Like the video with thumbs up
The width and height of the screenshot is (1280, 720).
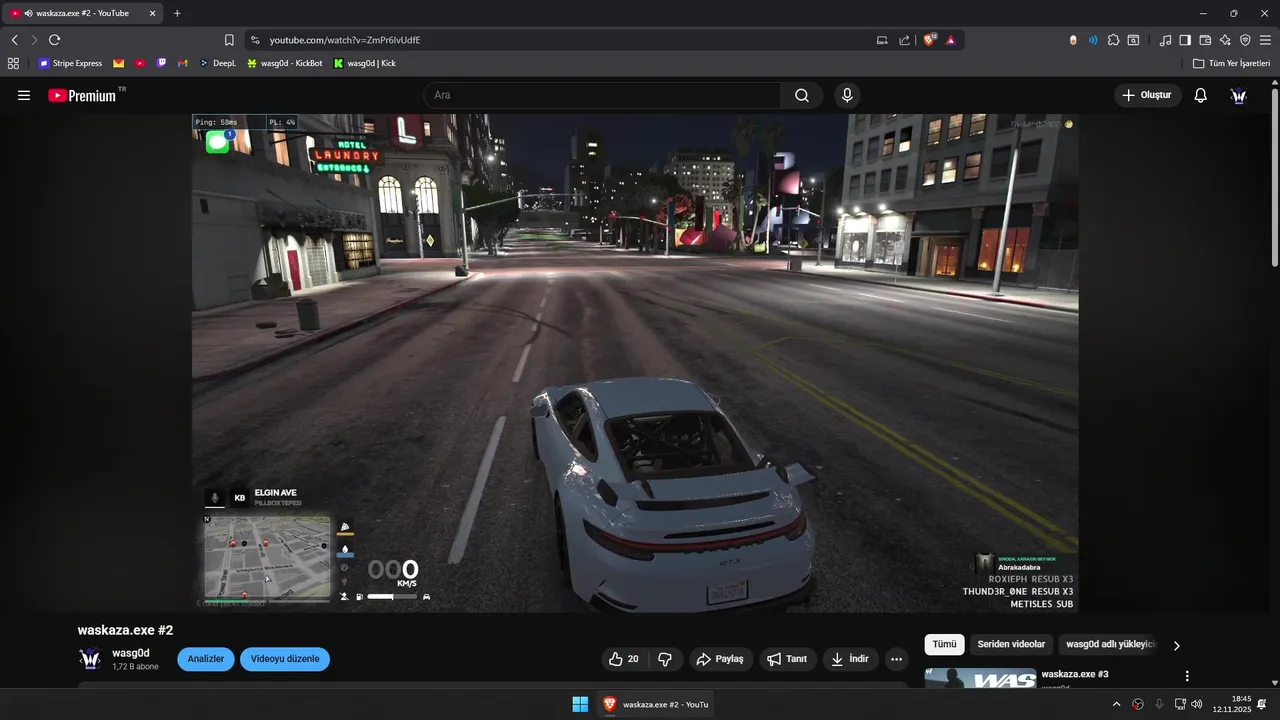pyautogui.click(x=623, y=659)
